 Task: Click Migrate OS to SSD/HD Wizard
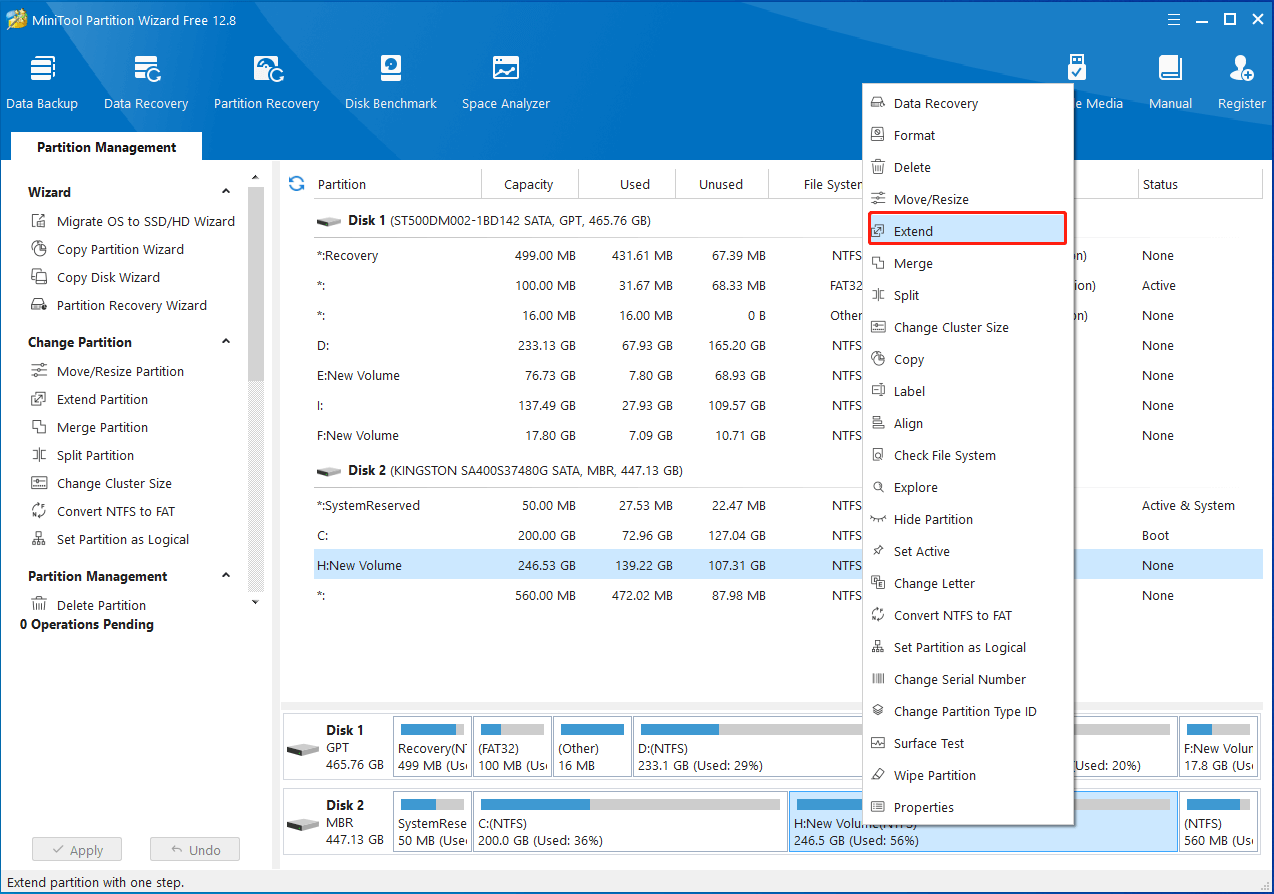click(145, 221)
